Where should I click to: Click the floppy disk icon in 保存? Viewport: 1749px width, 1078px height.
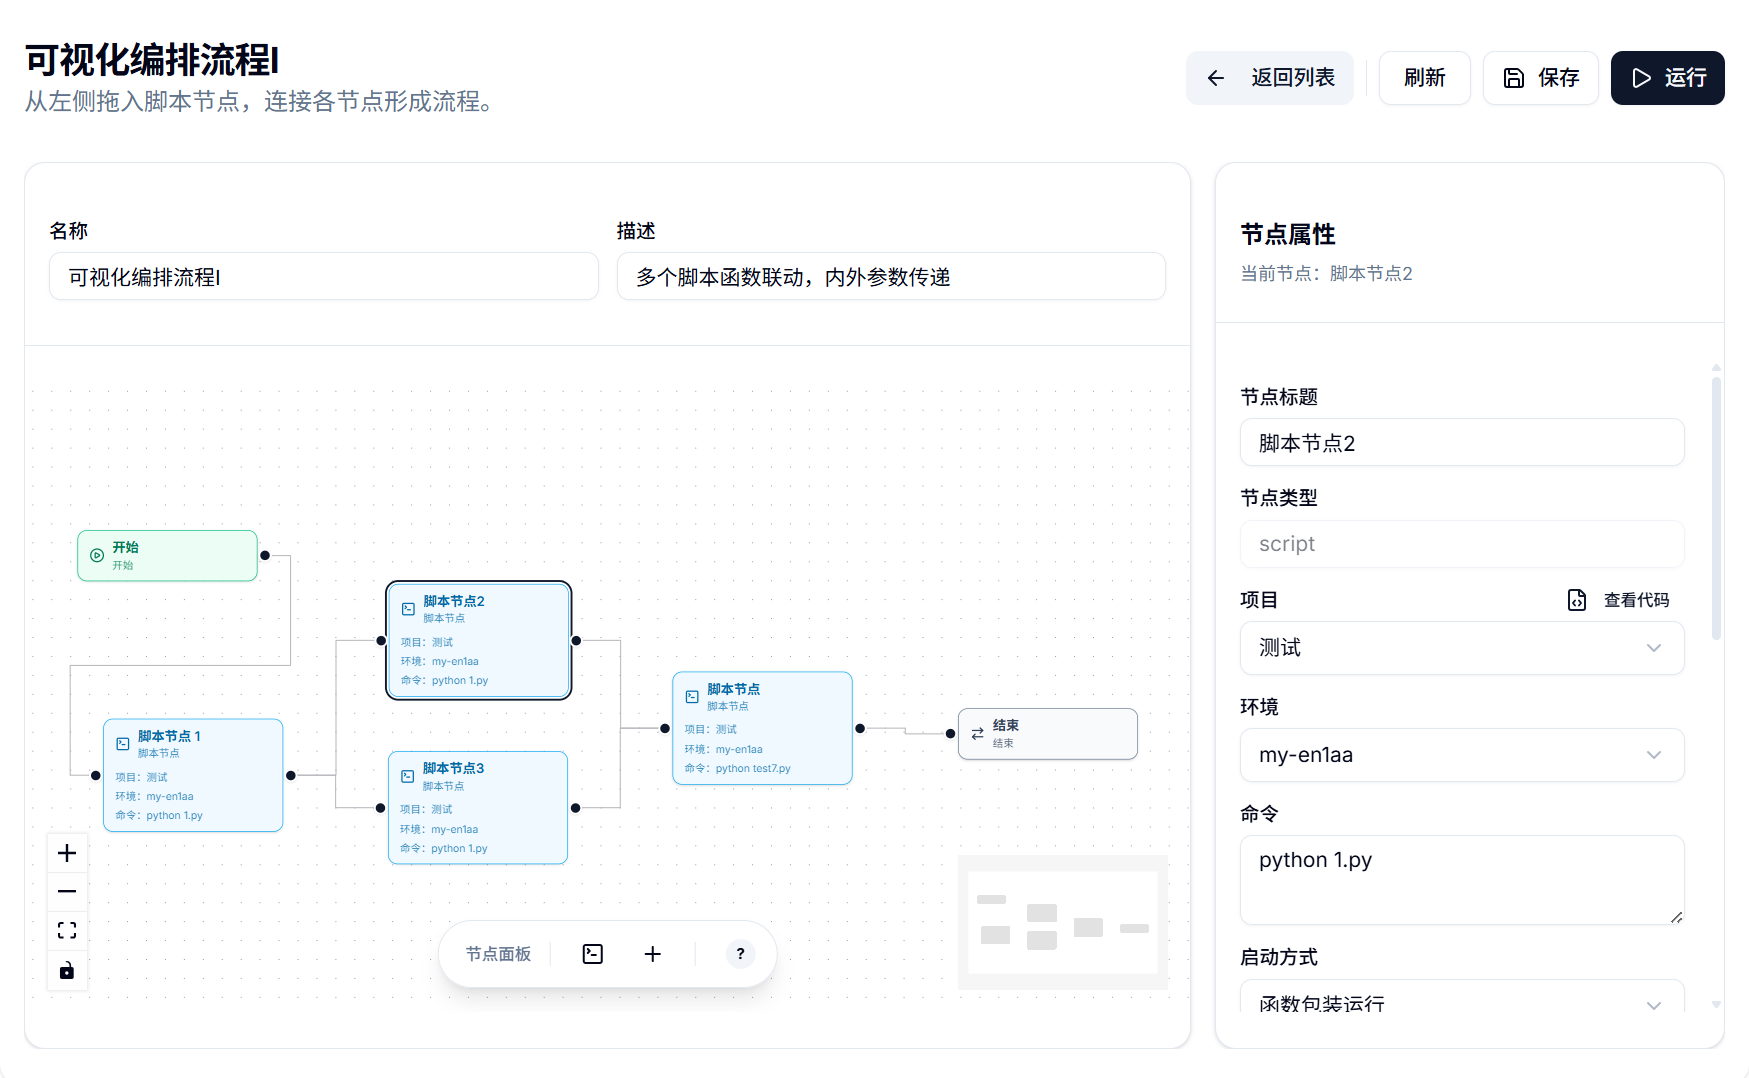pos(1514,78)
